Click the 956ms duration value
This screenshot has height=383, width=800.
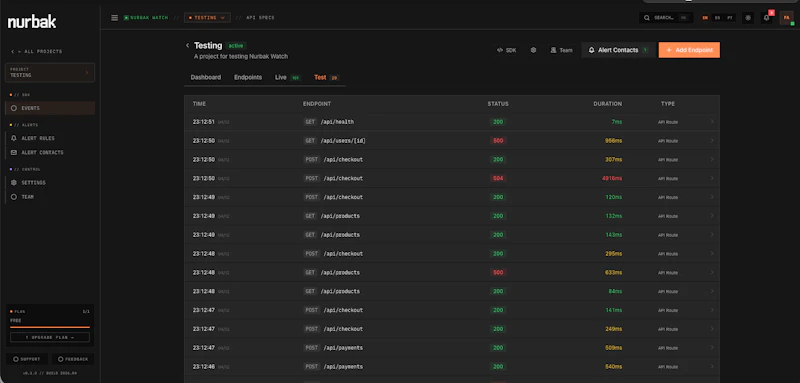pos(613,141)
